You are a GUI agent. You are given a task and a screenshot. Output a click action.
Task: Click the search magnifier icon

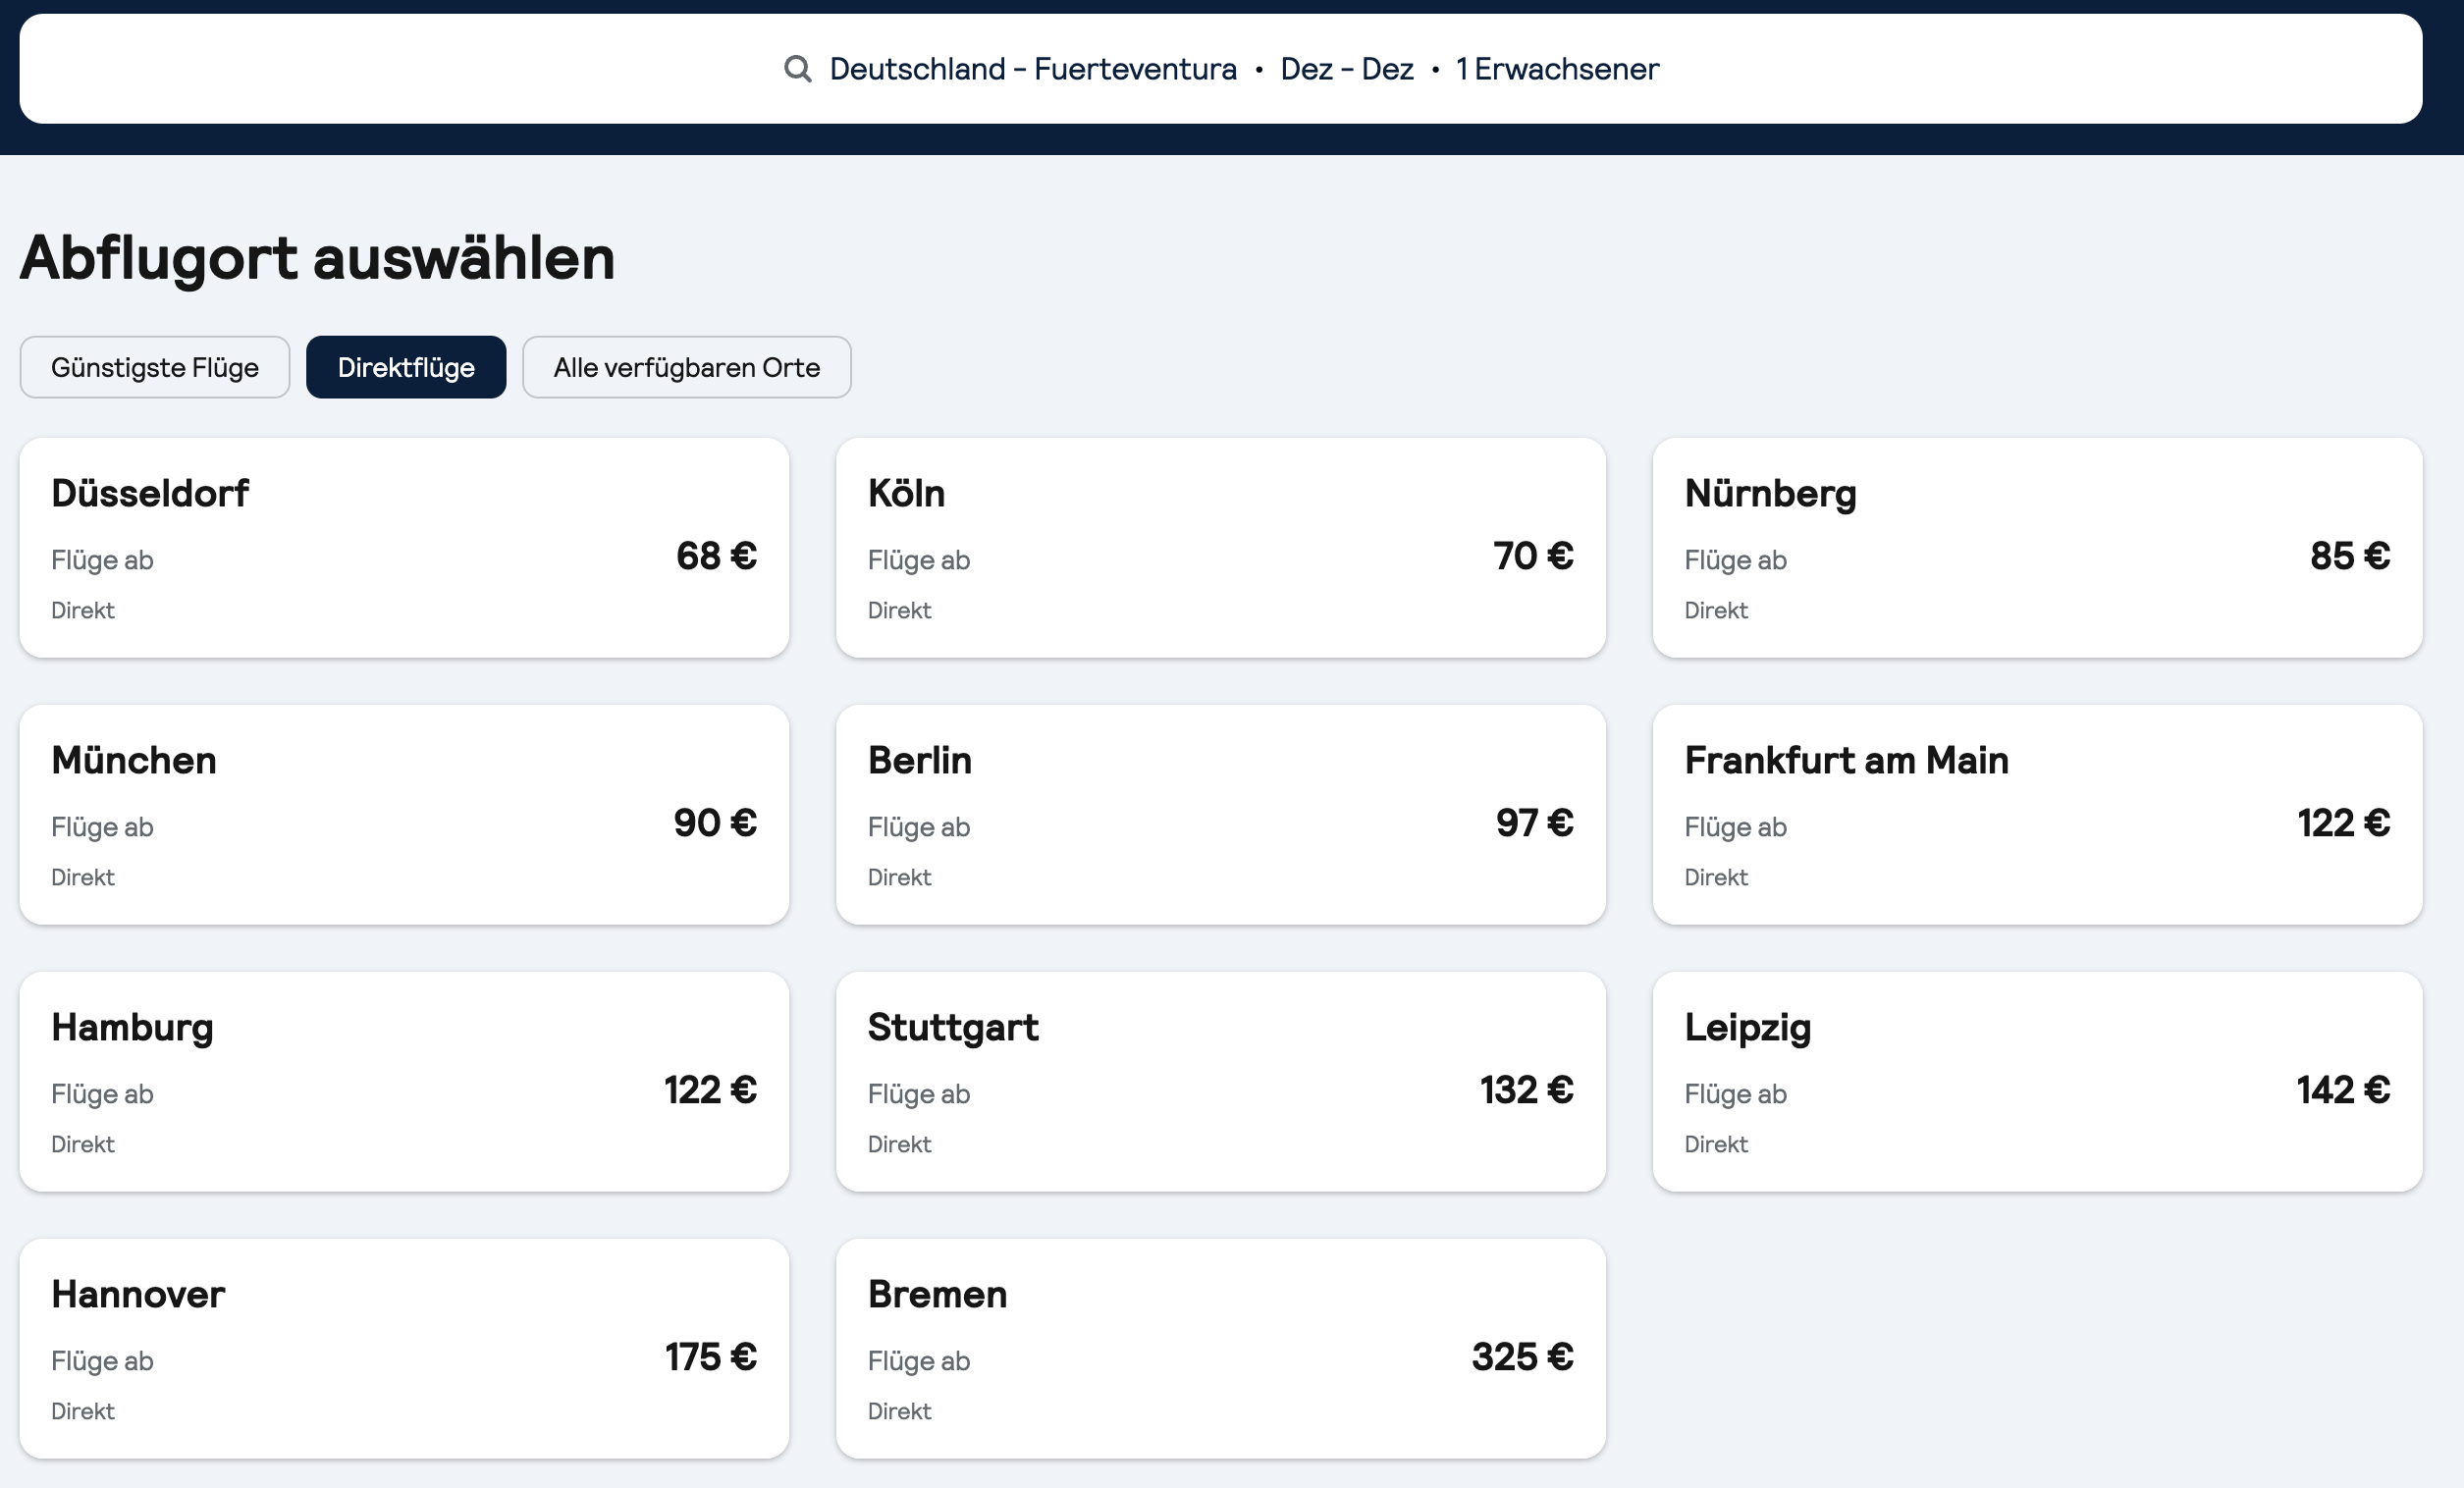pyautogui.click(x=797, y=69)
